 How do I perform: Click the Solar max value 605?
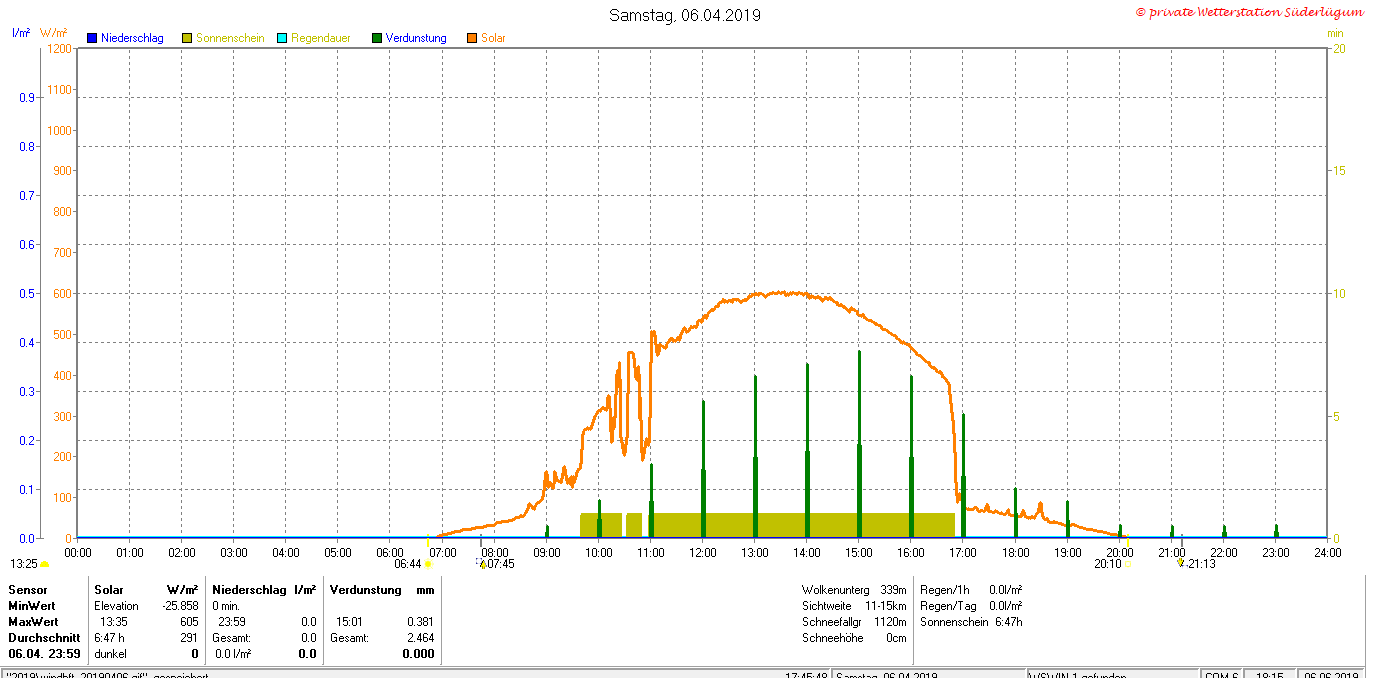point(189,622)
